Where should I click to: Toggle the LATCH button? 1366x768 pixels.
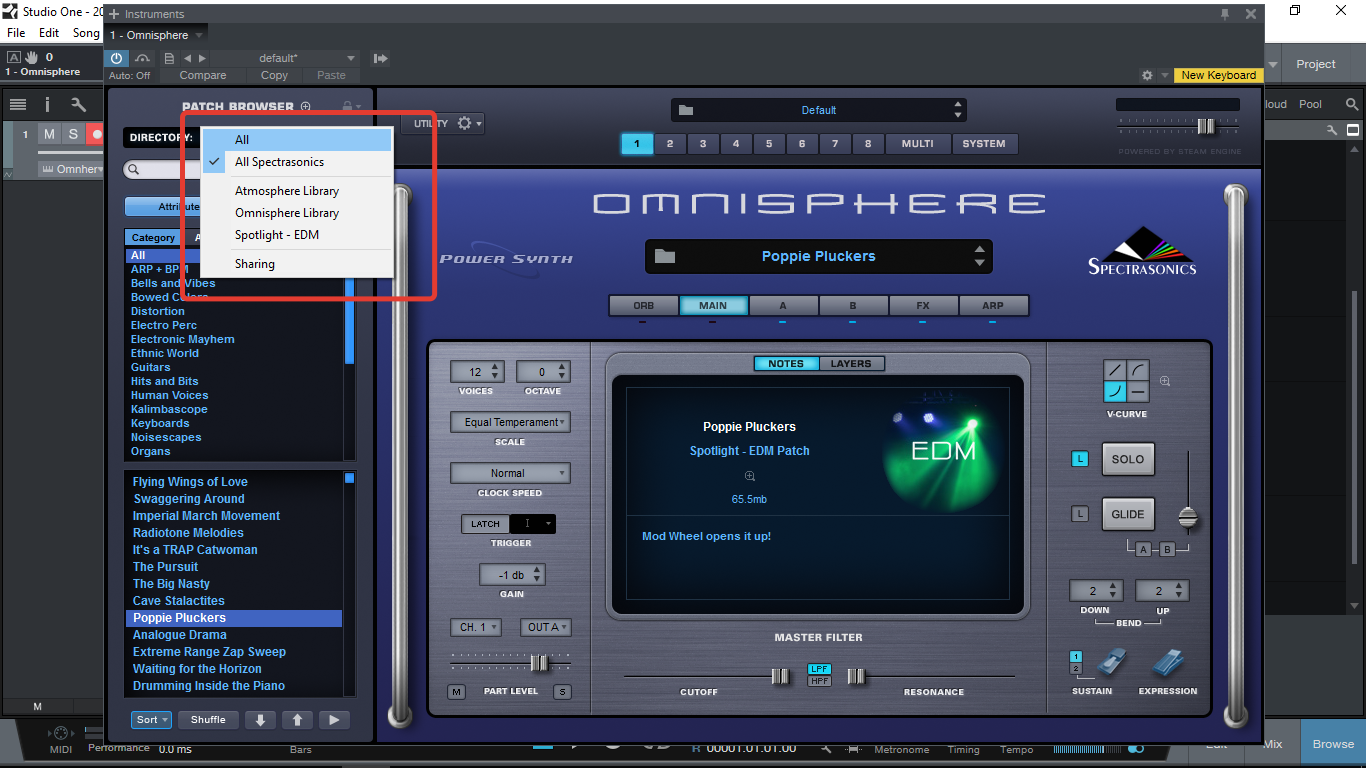(485, 524)
